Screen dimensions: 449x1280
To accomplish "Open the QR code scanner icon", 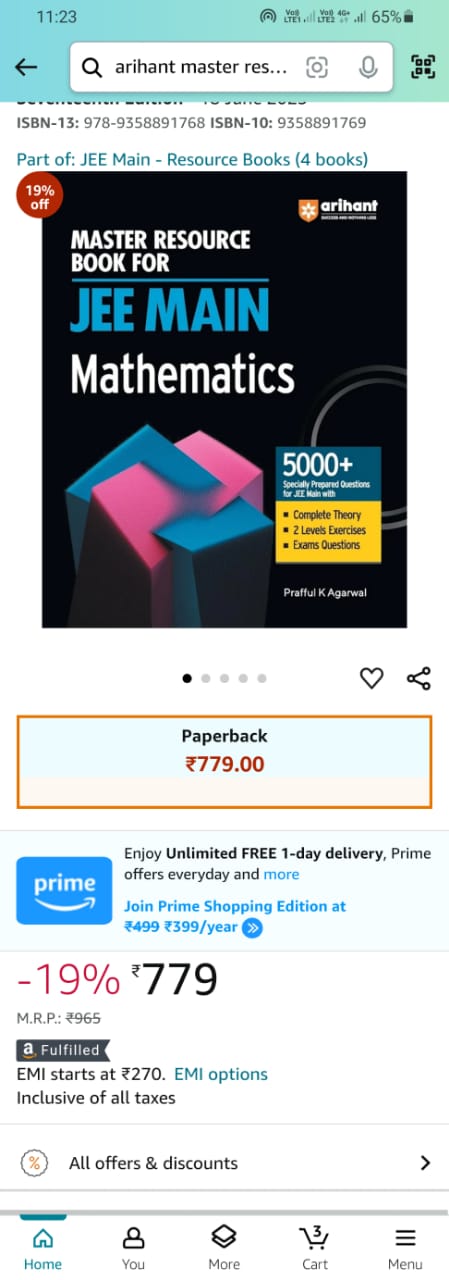I will [423, 67].
